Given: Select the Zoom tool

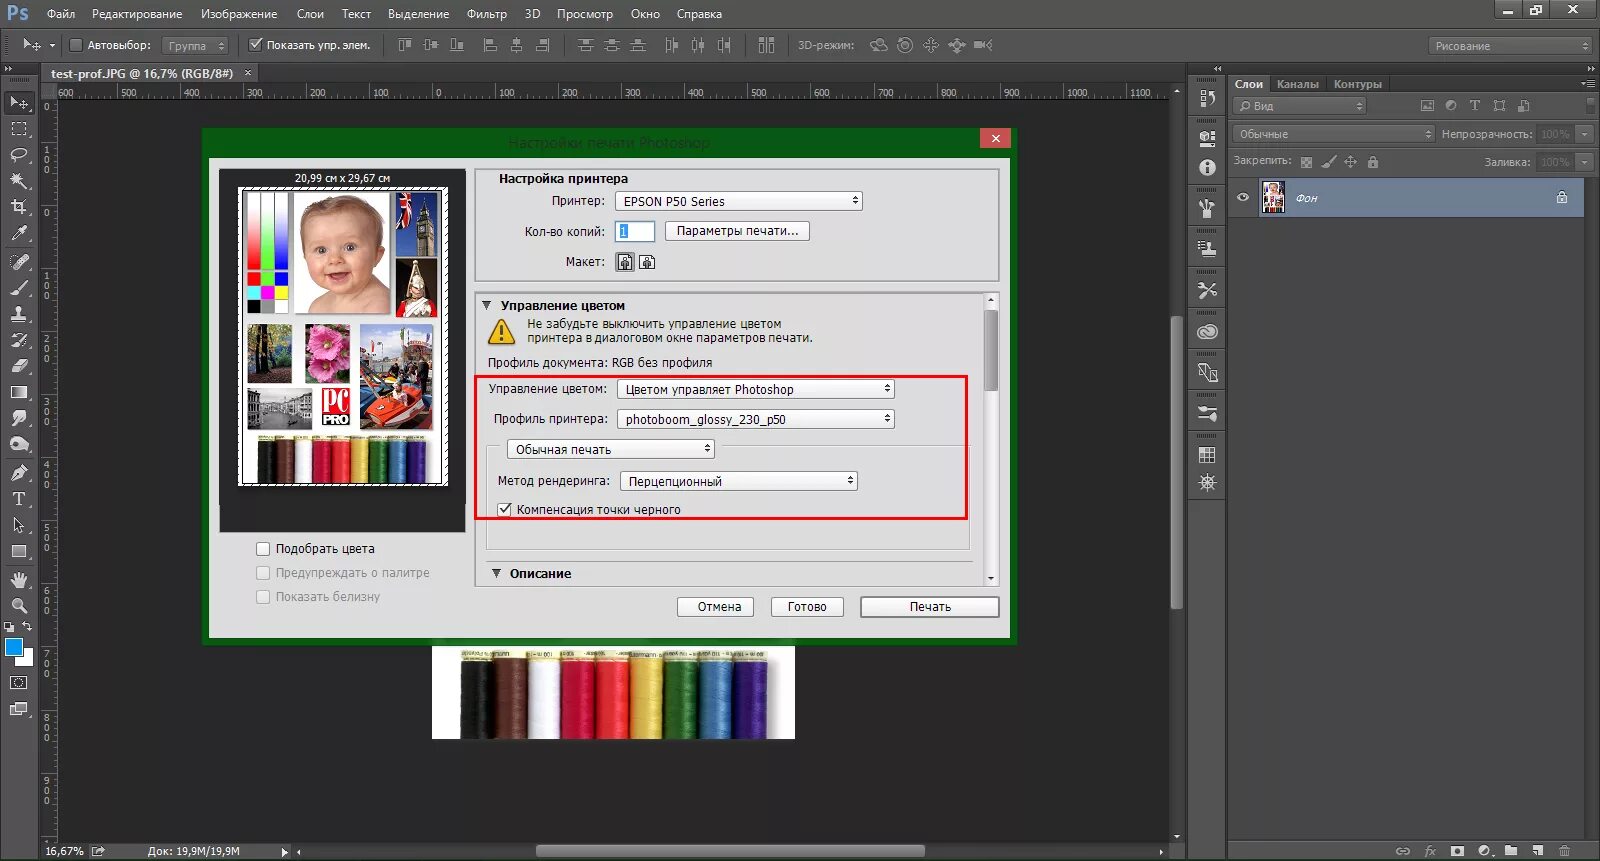Looking at the screenshot, I should (x=19, y=606).
